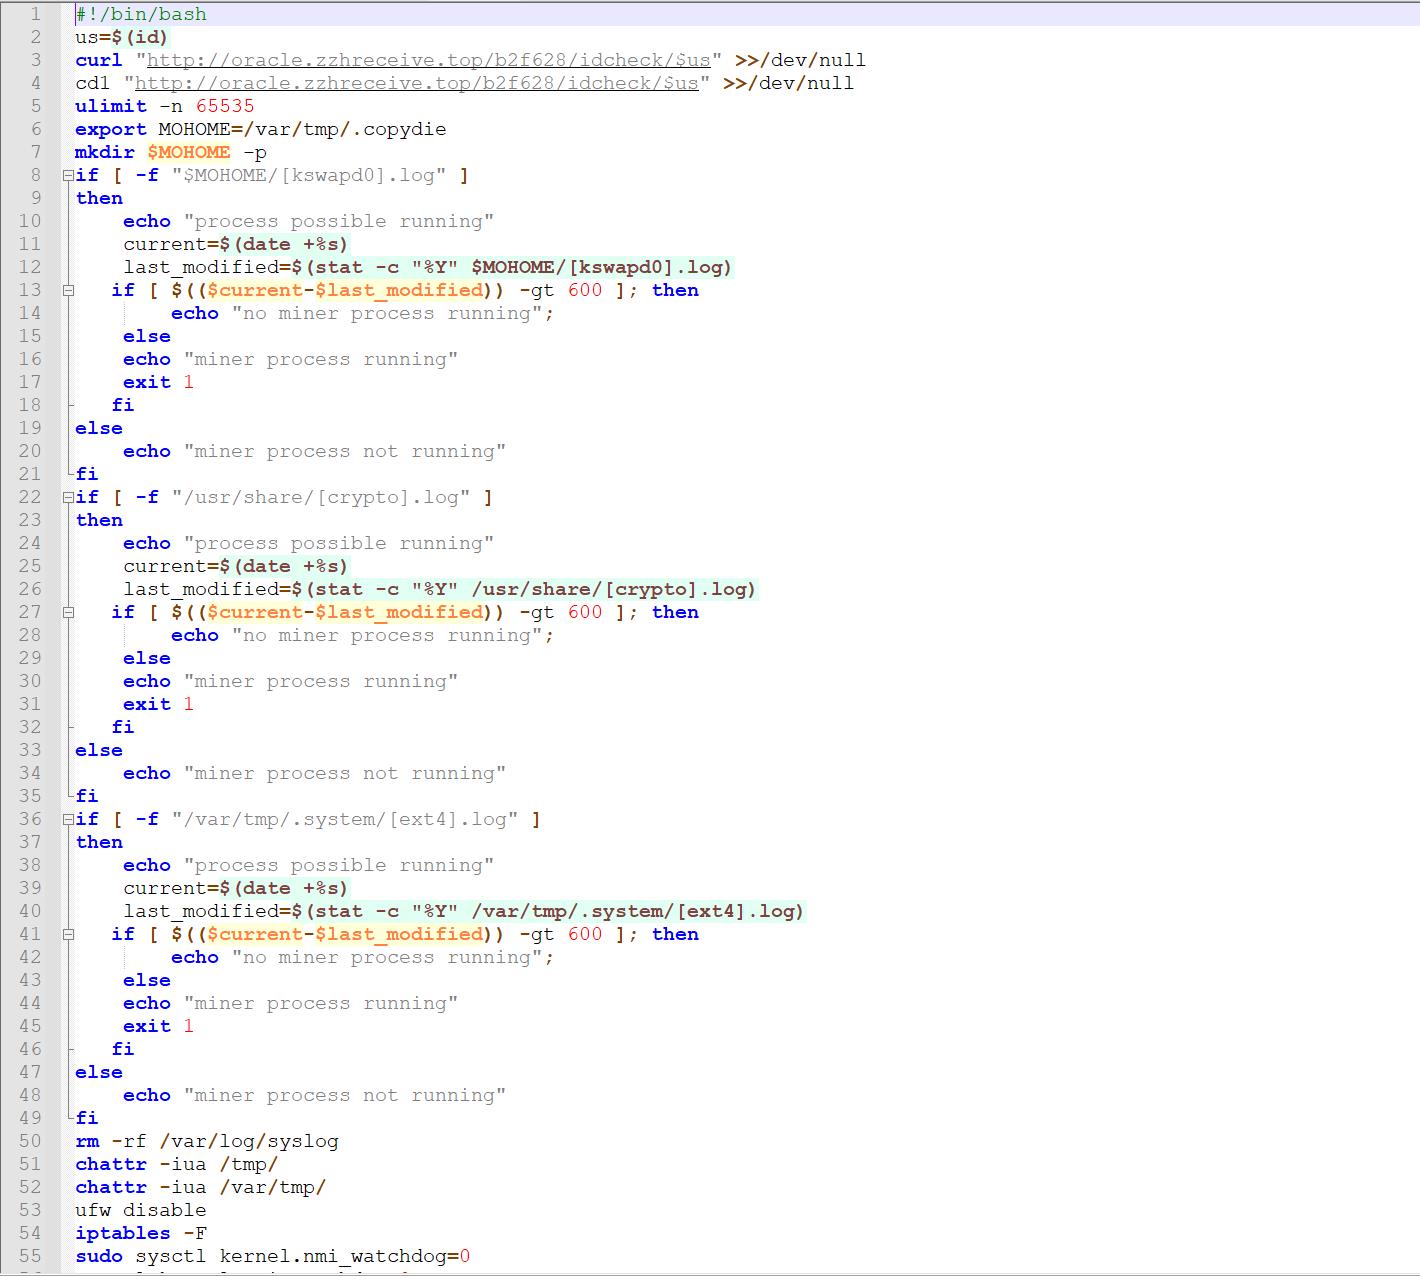Click >>/dev/null redirect on line 3

point(800,60)
